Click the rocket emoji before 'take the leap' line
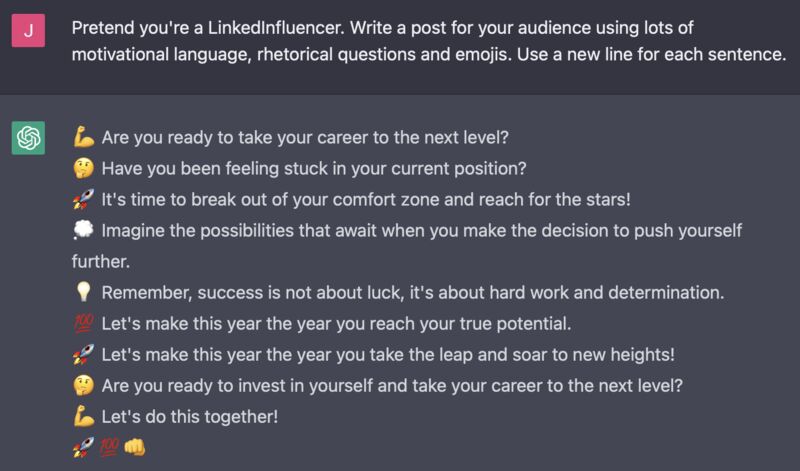Image resolution: width=800 pixels, height=471 pixels. (83, 355)
